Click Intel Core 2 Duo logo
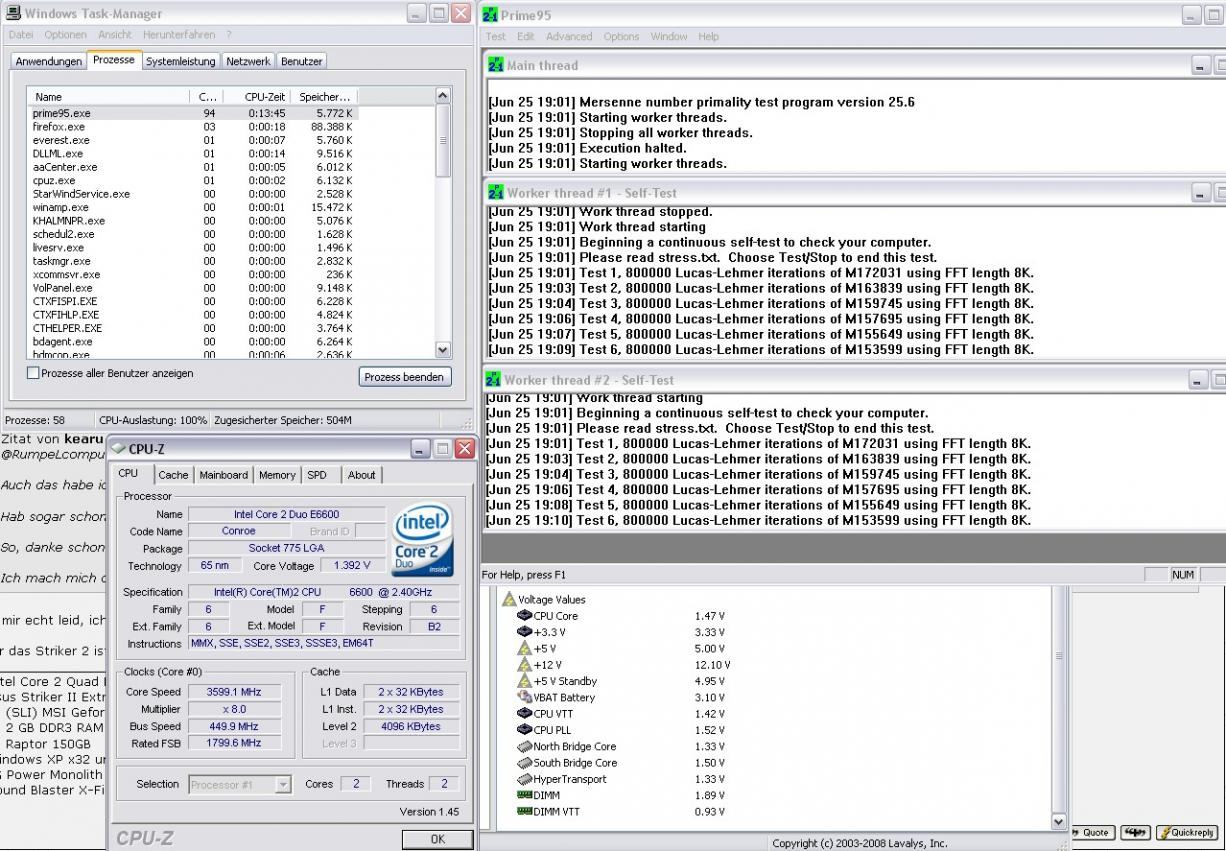The height and width of the screenshot is (851, 1226). click(x=424, y=540)
